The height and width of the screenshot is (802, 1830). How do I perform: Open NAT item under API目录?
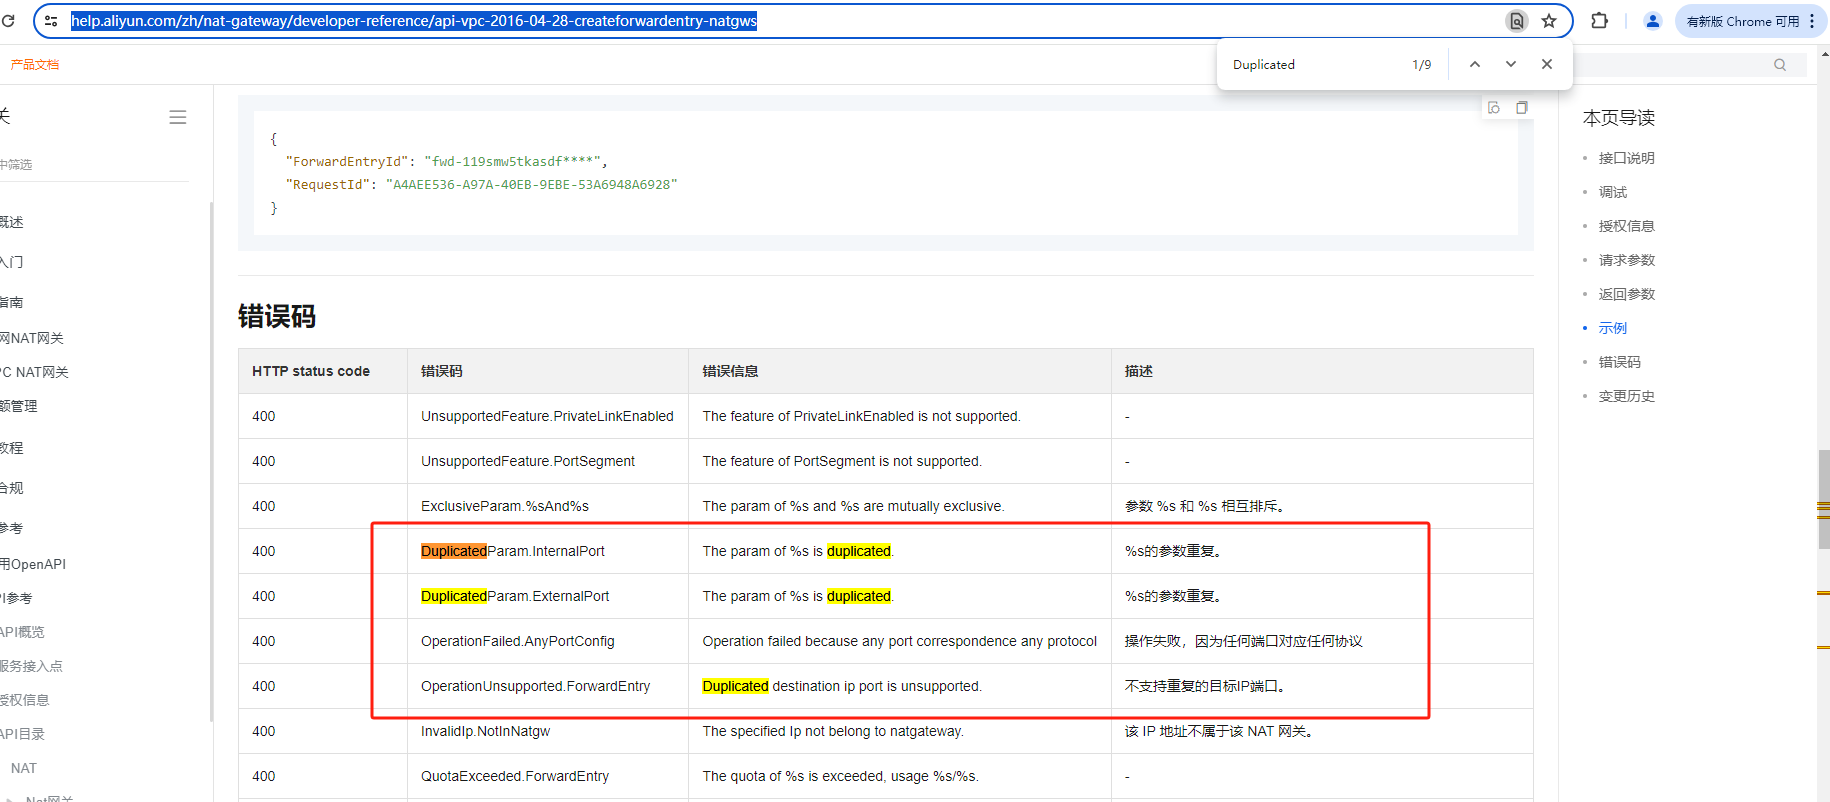(x=24, y=768)
